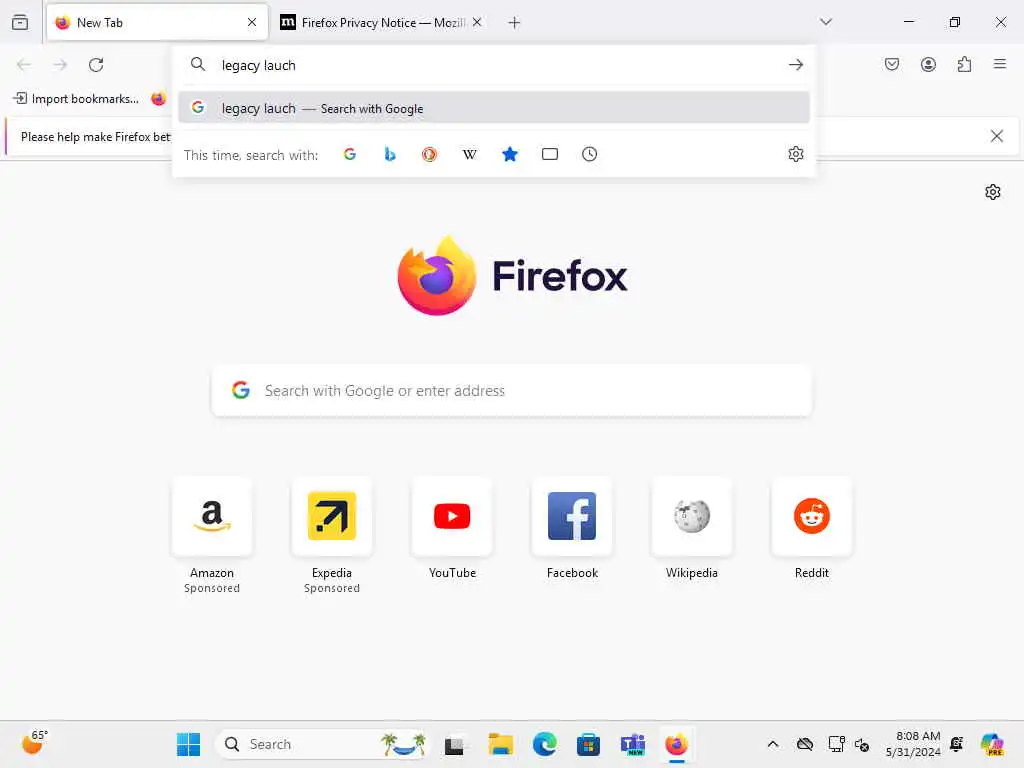Go back to the previous page

[x=24, y=65]
